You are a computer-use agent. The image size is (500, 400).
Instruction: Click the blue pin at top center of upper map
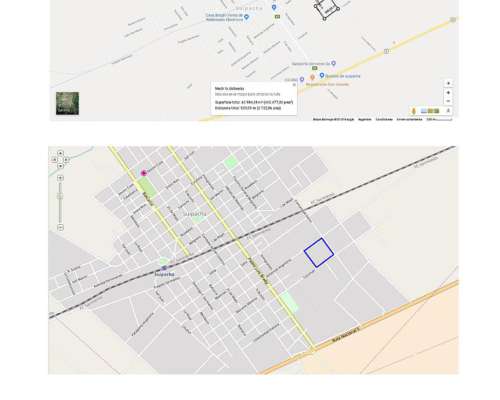274,7
